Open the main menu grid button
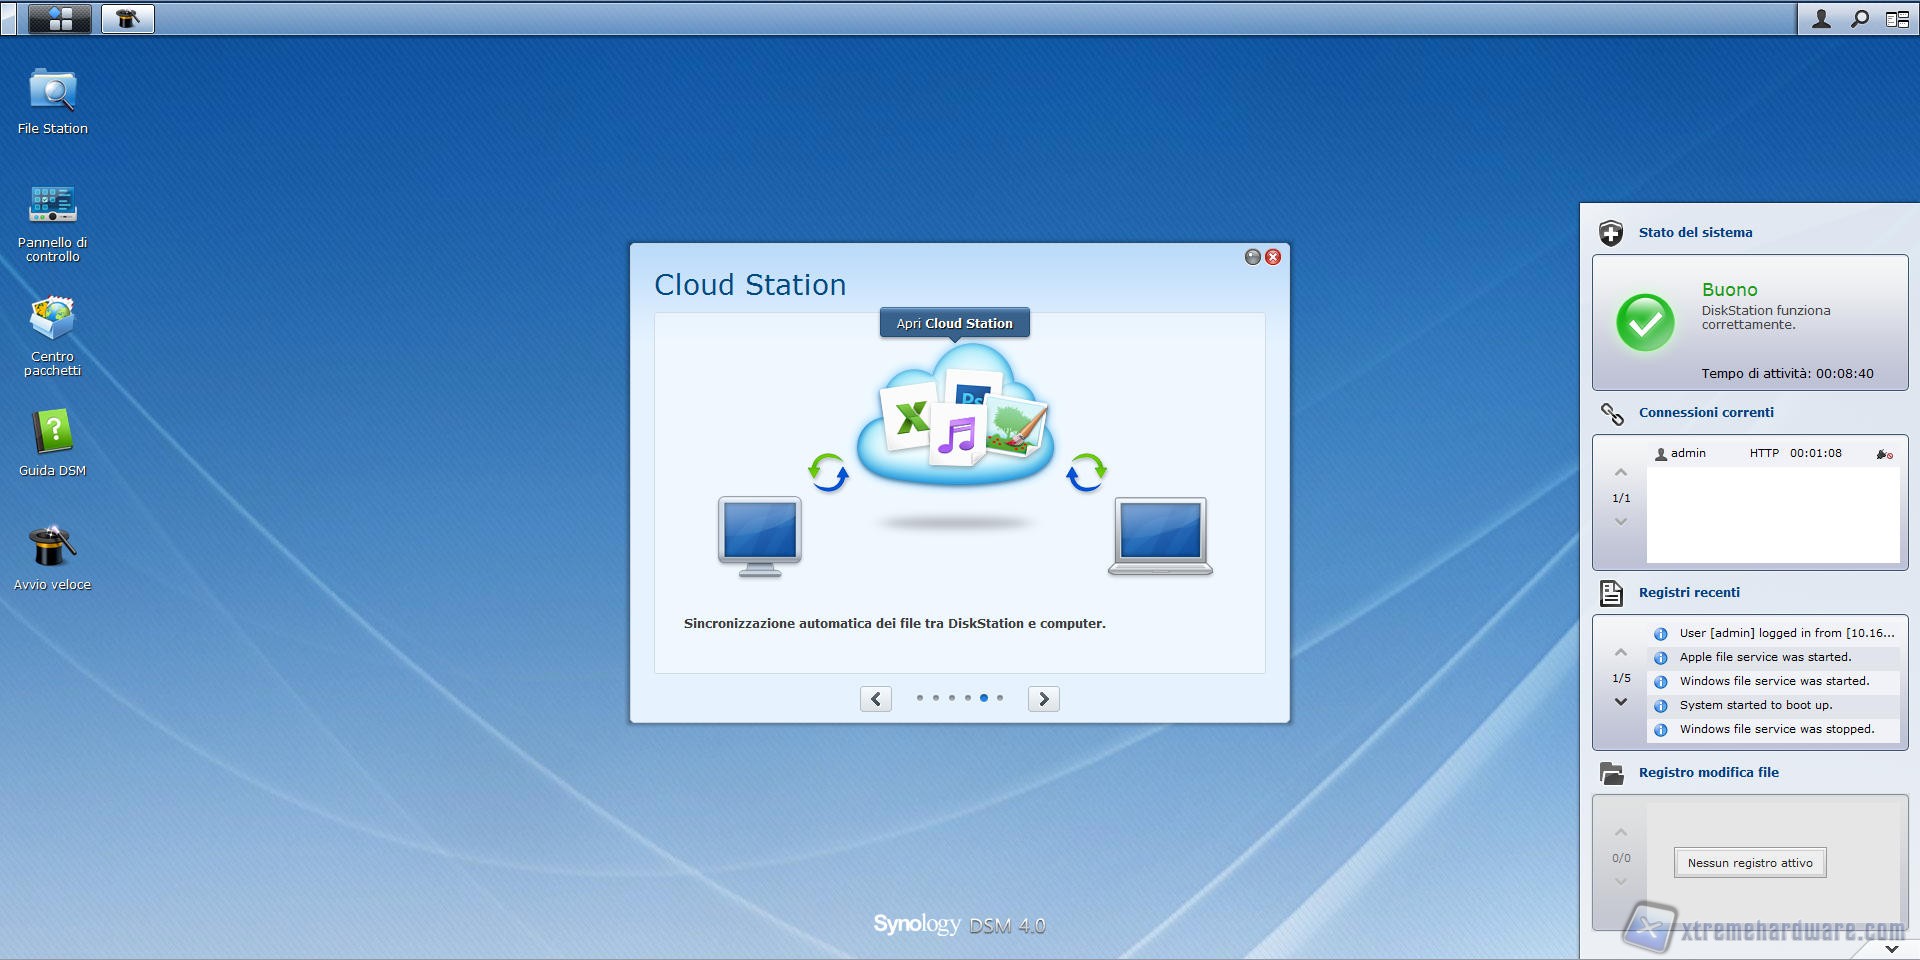This screenshot has width=1920, height=960. tap(60, 19)
